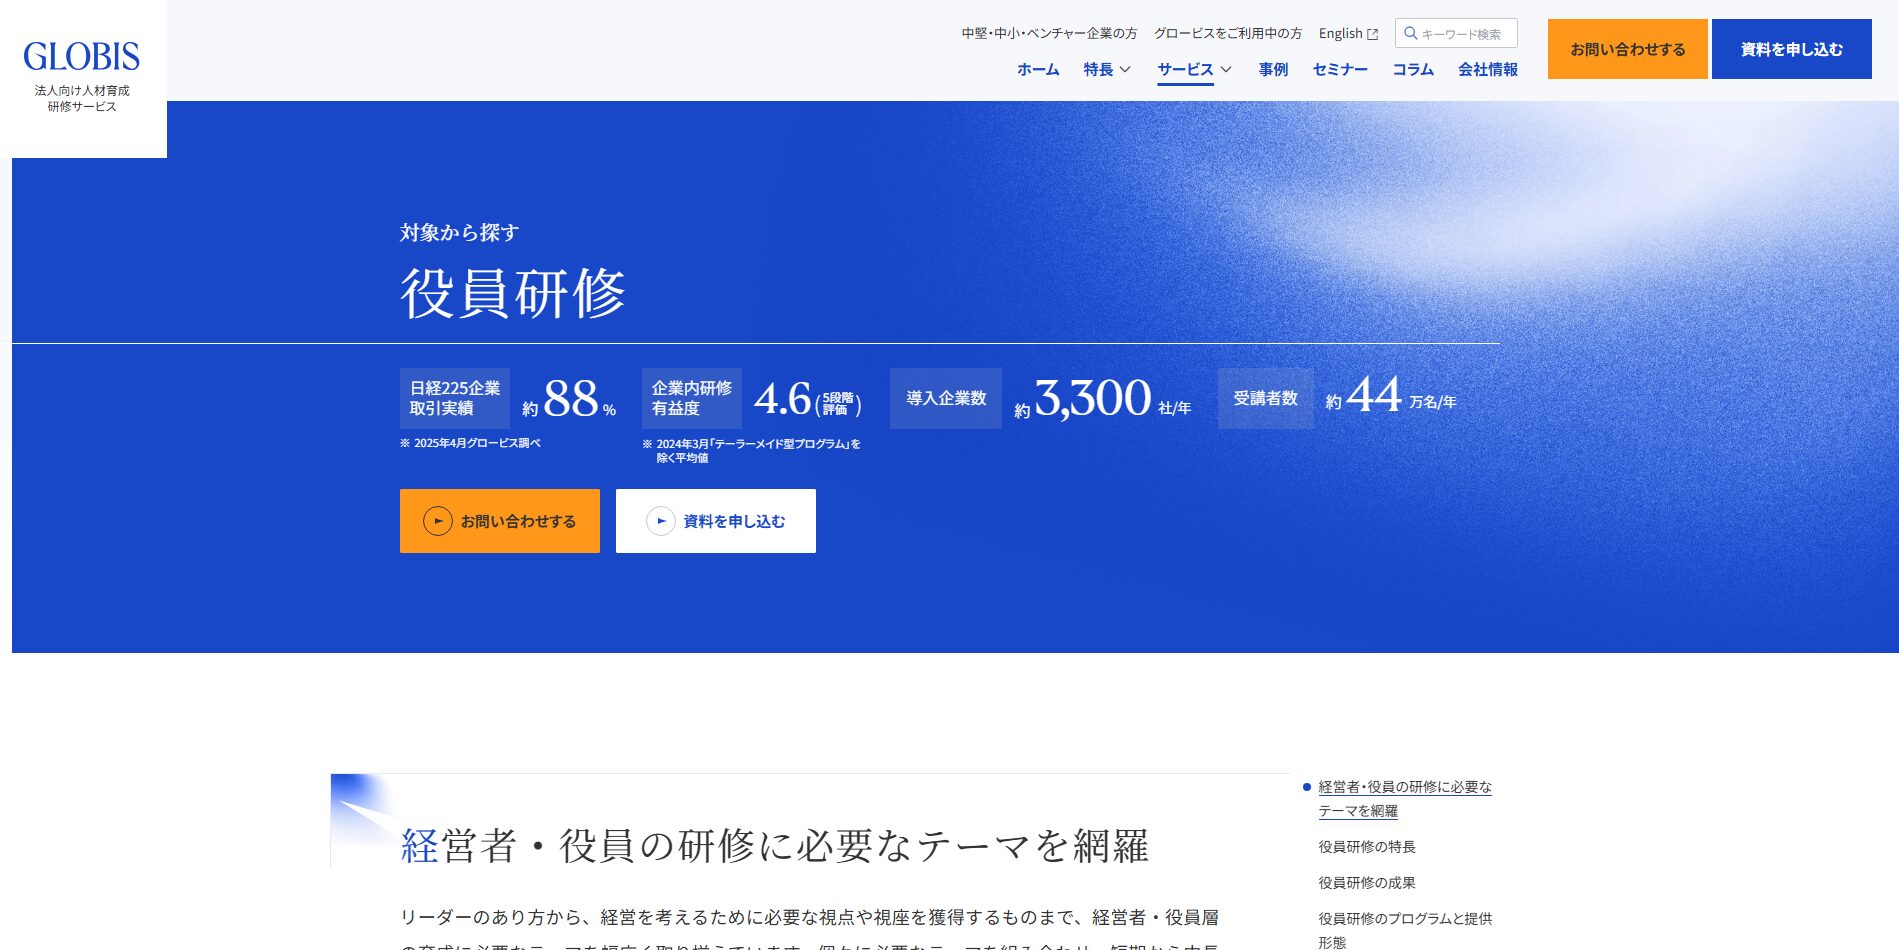Click the search magnifier icon

[1410, 33]
